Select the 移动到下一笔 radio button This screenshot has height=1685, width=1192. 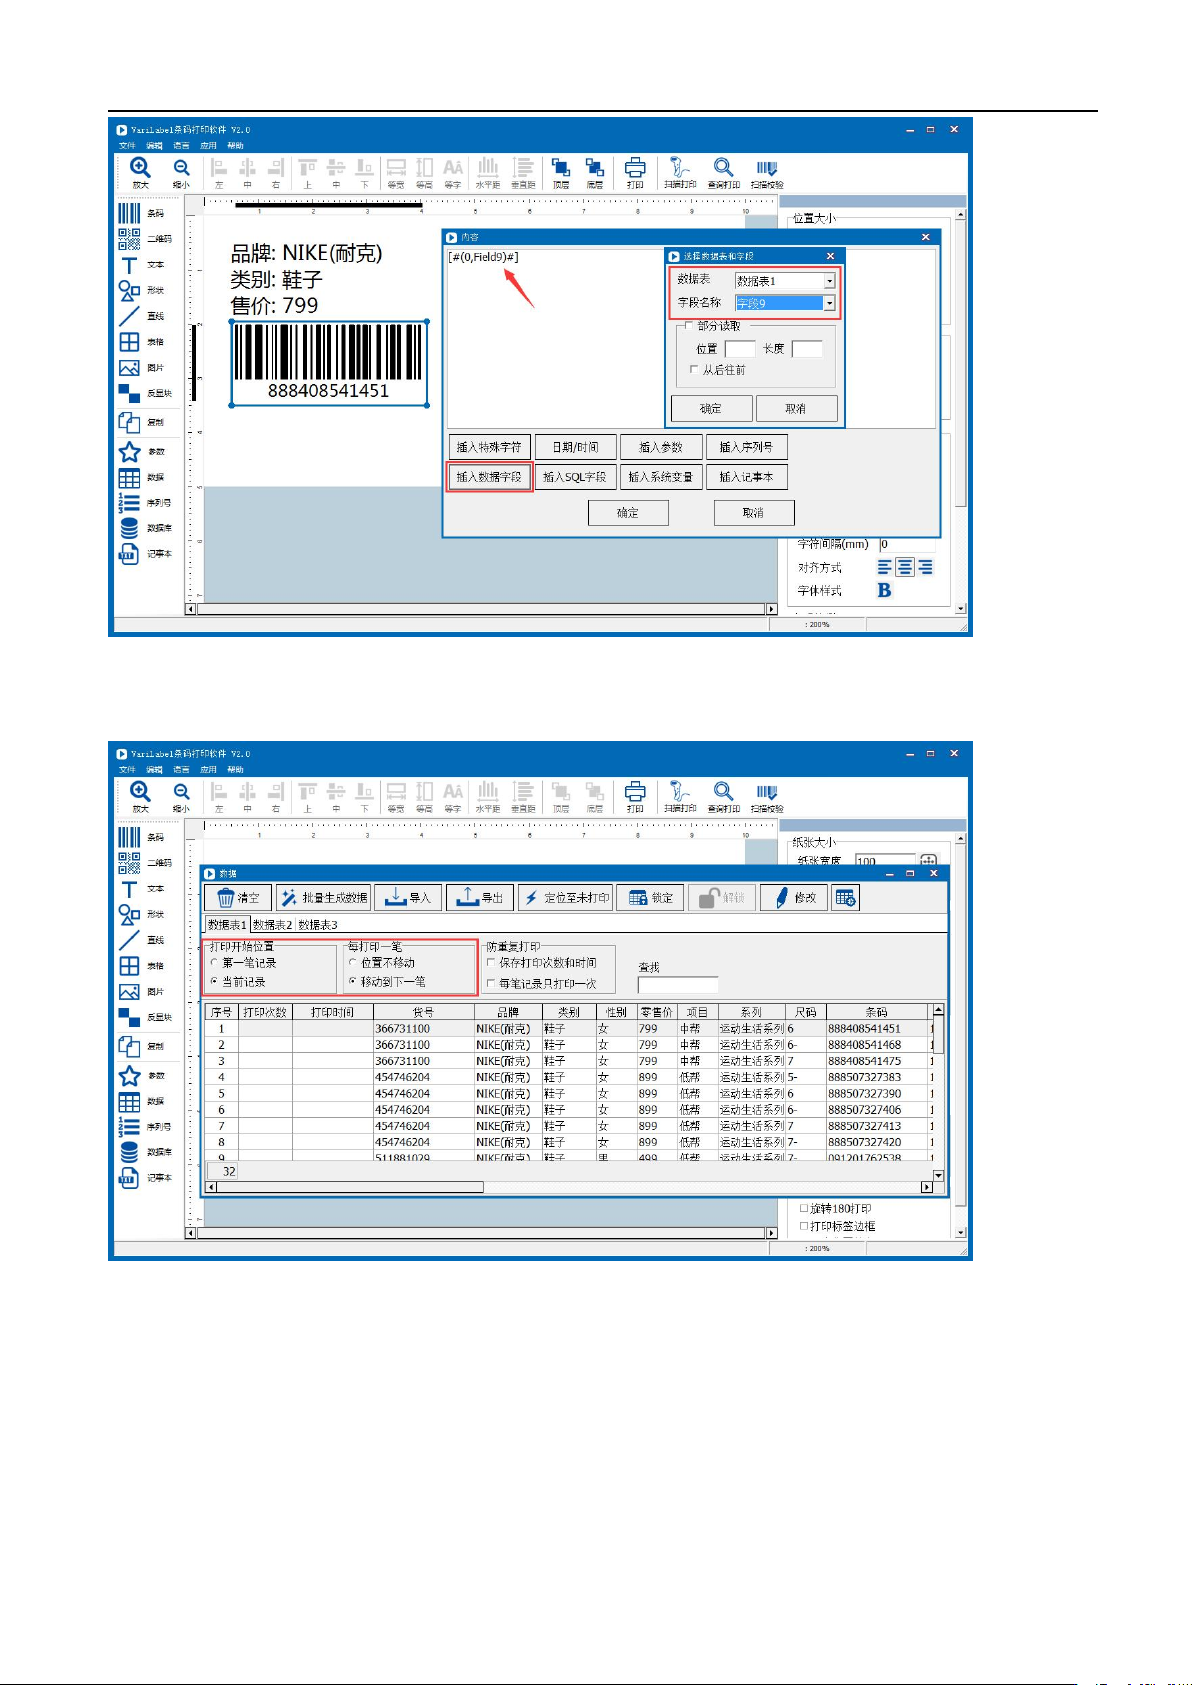(353, 981)
